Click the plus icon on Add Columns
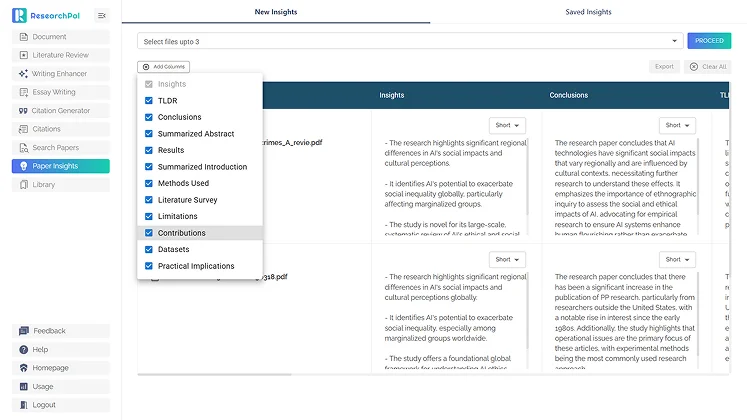The height and width of the screenshot is (420, 747). (146, 67)
